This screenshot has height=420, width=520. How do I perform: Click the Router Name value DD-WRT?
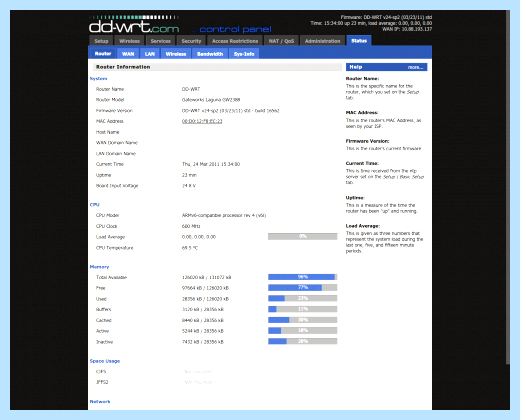click(x=191, y=89)
